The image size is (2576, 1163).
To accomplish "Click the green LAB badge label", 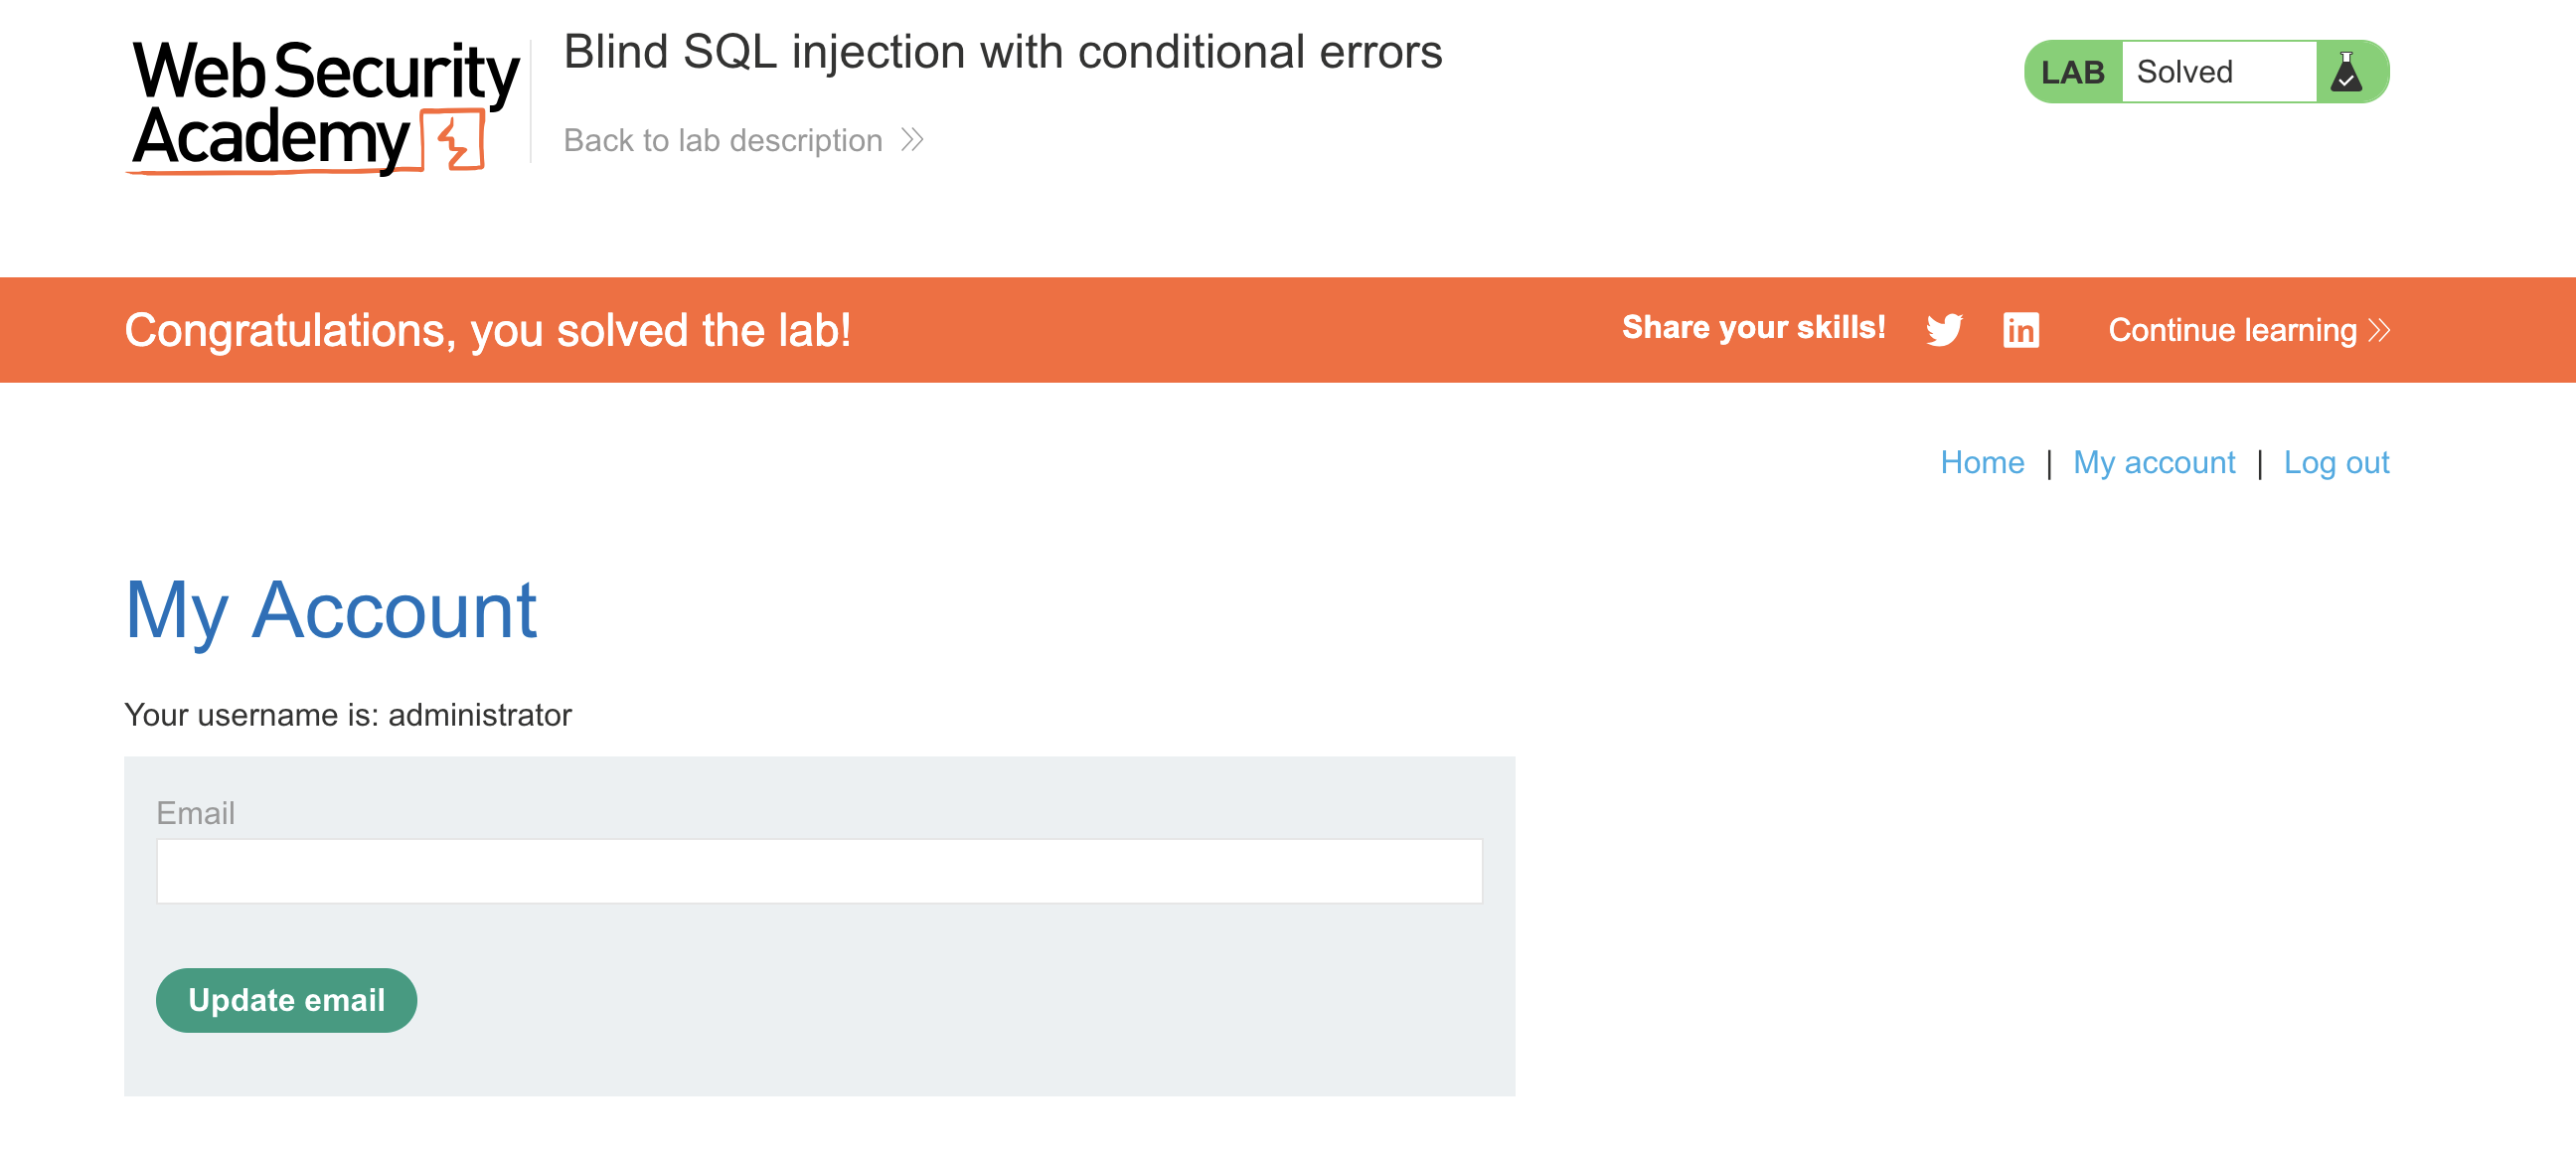I will coord(2072,72).
